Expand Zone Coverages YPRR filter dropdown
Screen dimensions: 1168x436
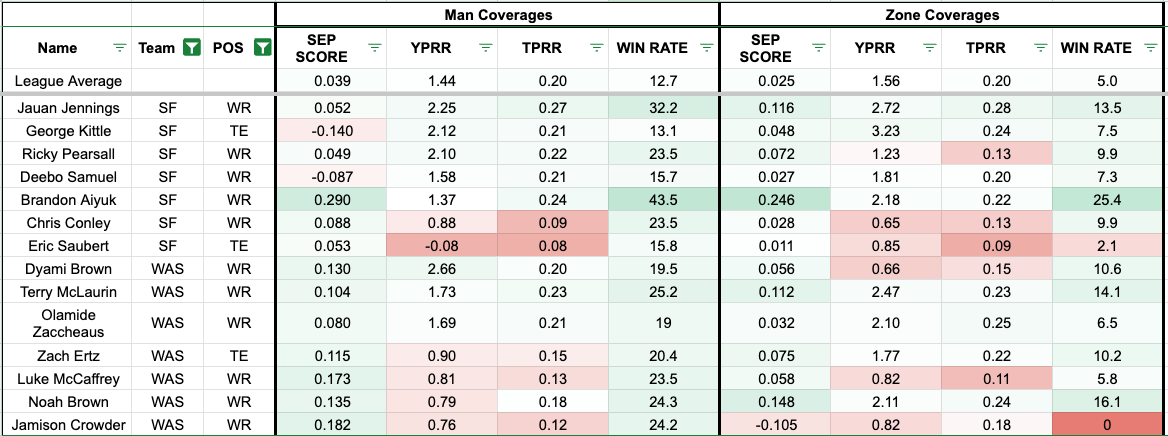(x=930, y=47)
